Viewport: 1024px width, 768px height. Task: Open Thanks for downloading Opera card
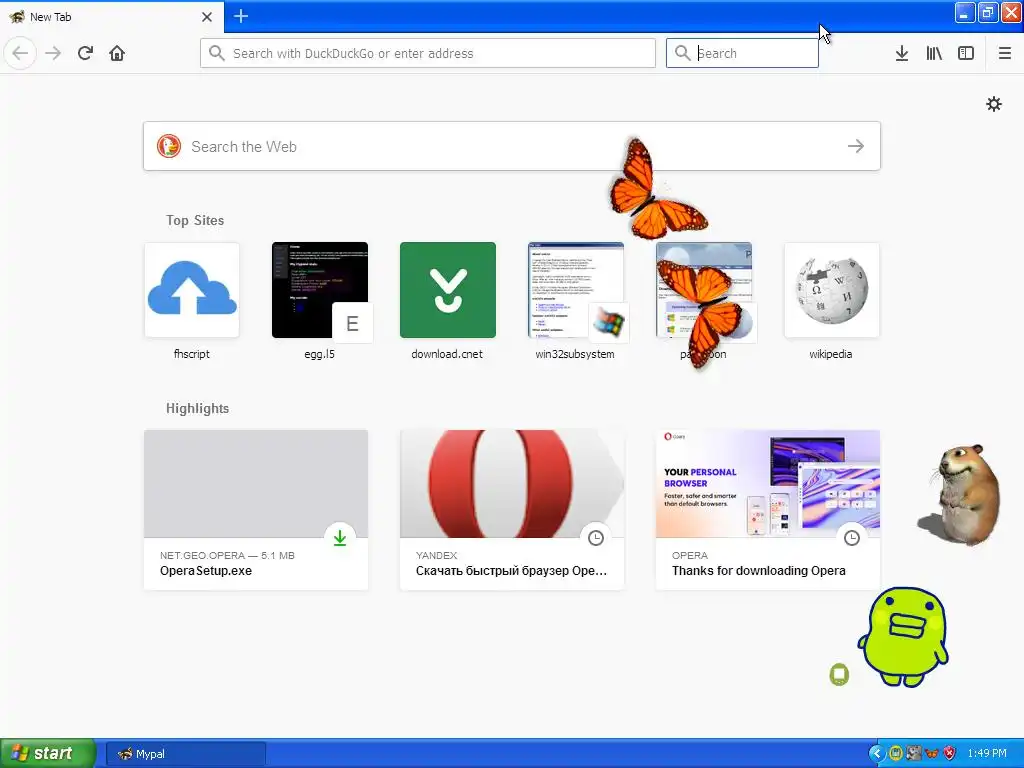768,510
